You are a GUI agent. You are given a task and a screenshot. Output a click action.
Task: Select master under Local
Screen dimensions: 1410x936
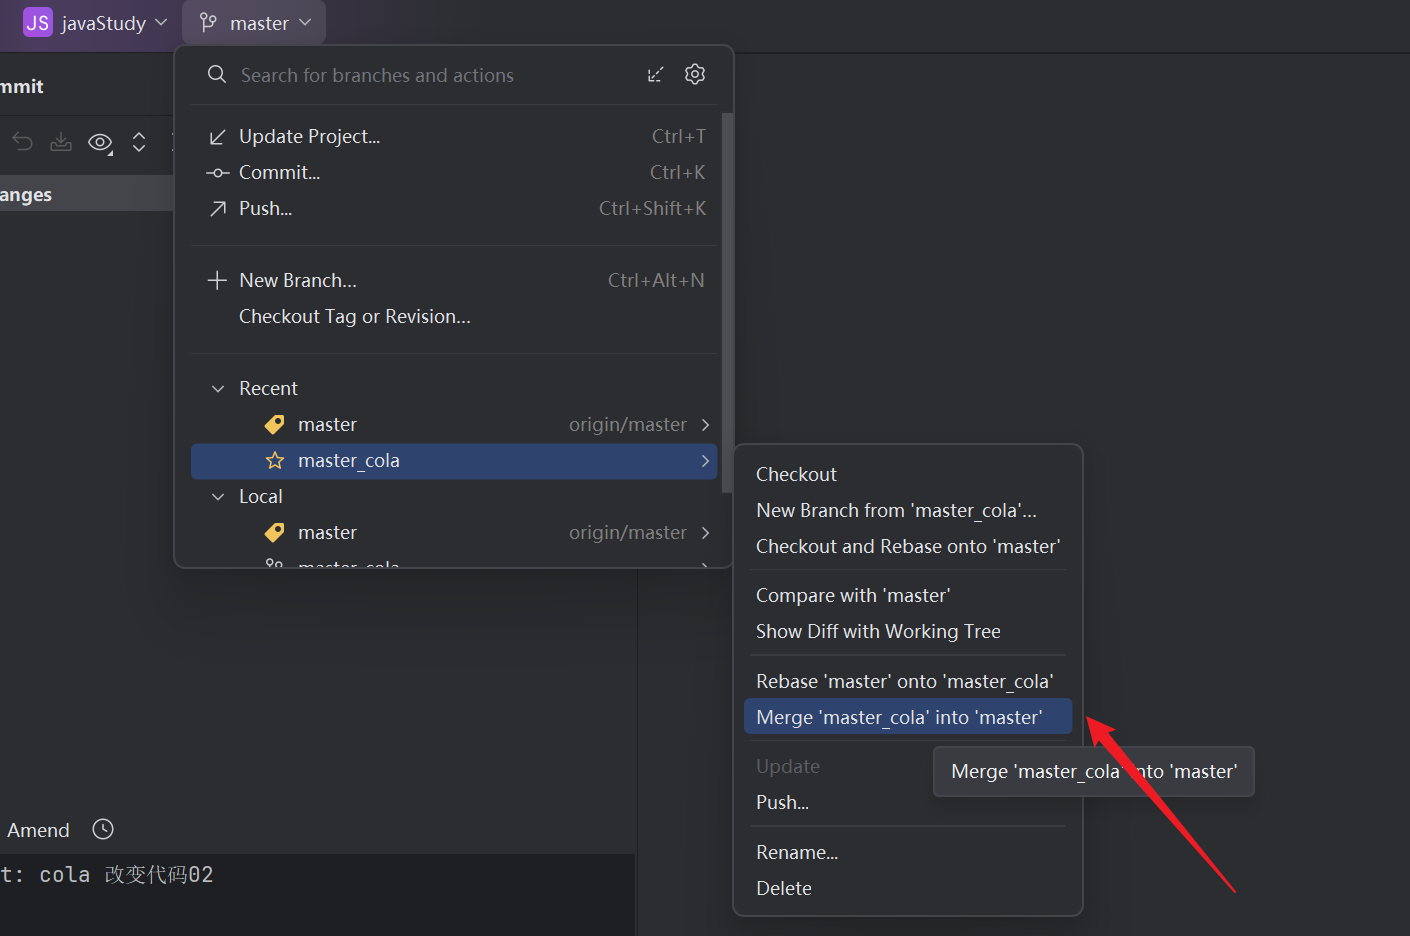(455, 532)
